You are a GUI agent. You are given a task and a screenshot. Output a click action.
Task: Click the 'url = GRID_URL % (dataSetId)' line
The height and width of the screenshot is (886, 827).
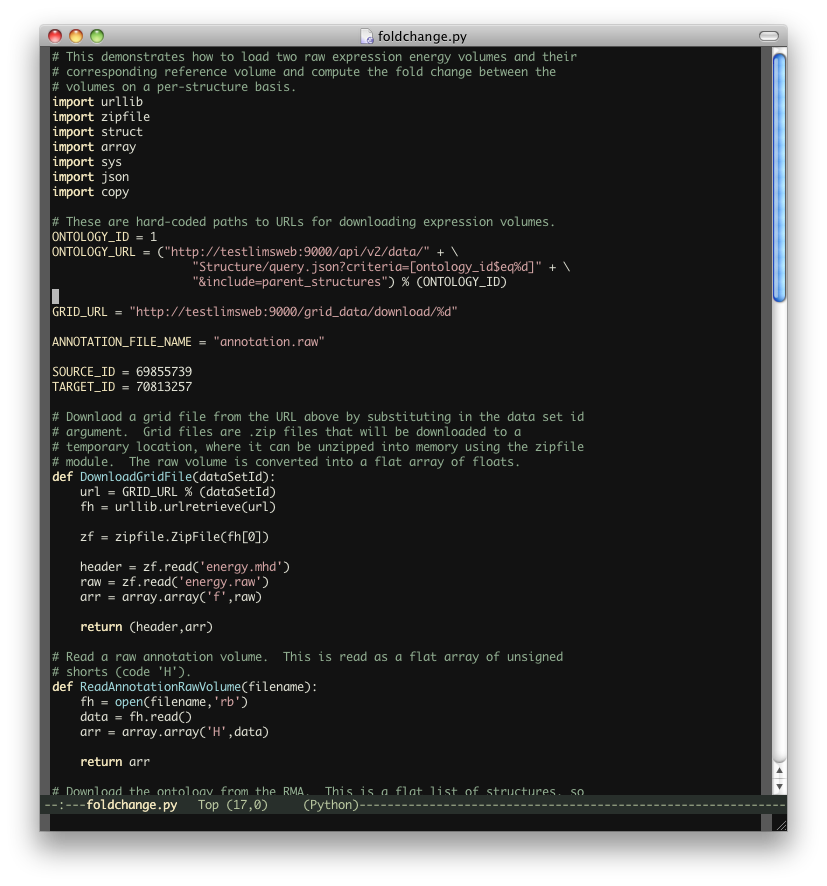(178, 492)
